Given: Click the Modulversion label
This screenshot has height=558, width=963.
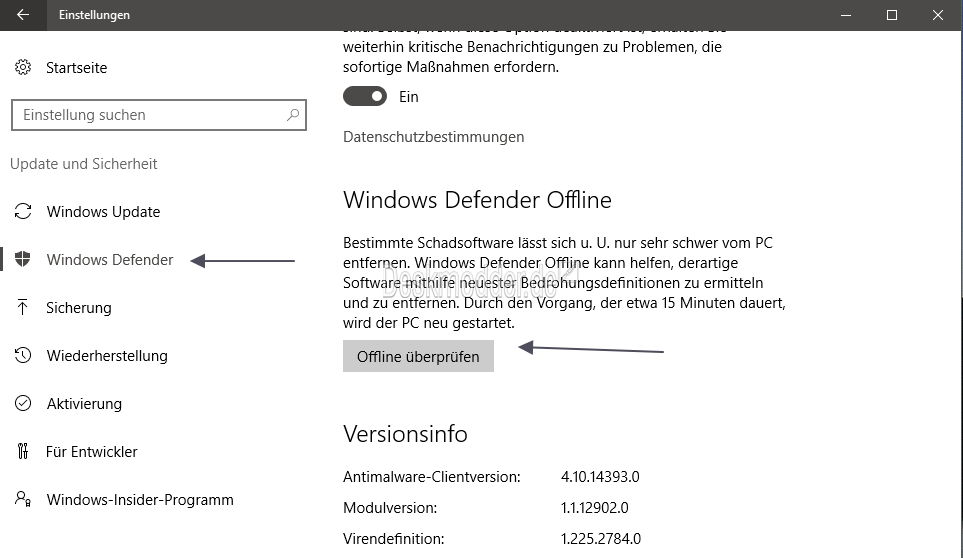Looking at the screenshot, I should tap(390, 508).
